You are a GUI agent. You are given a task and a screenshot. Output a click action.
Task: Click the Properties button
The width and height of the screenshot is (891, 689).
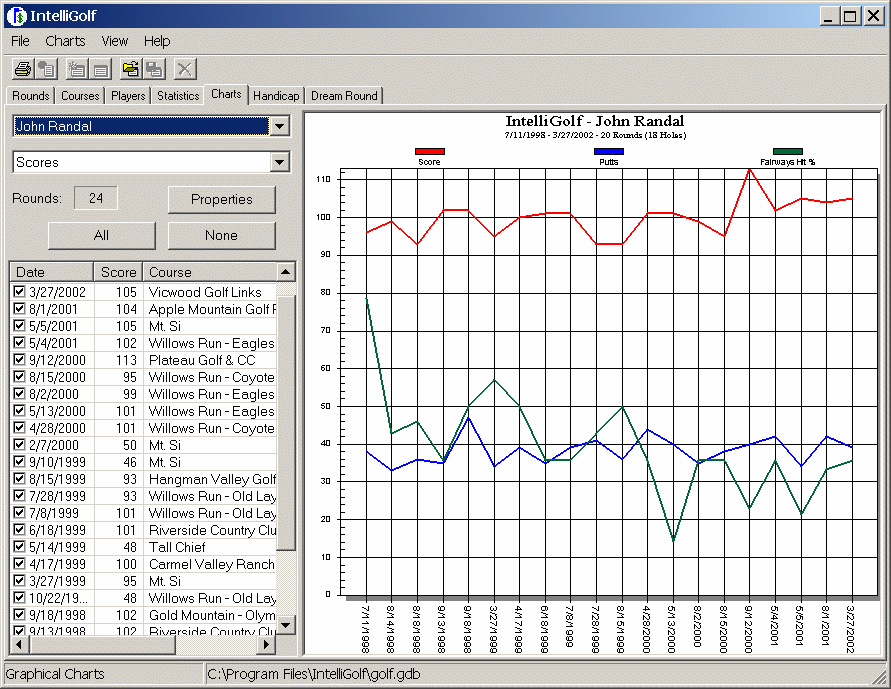pos(222,199)
